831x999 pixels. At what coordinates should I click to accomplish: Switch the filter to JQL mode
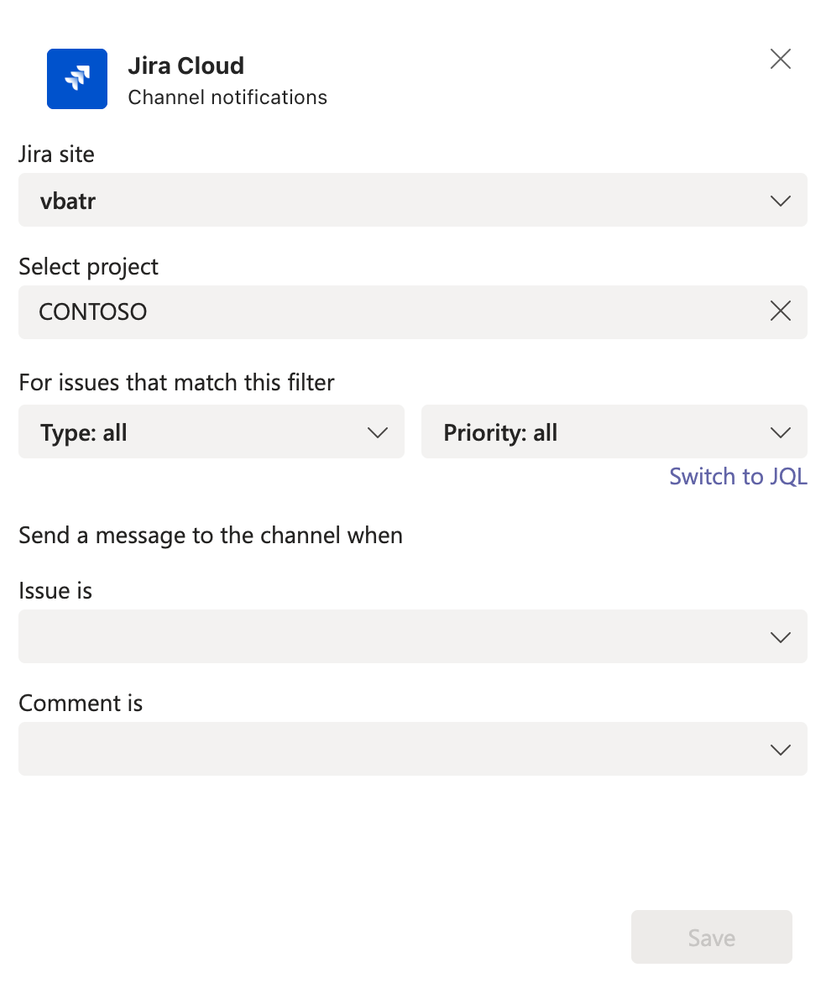point(738,476)
